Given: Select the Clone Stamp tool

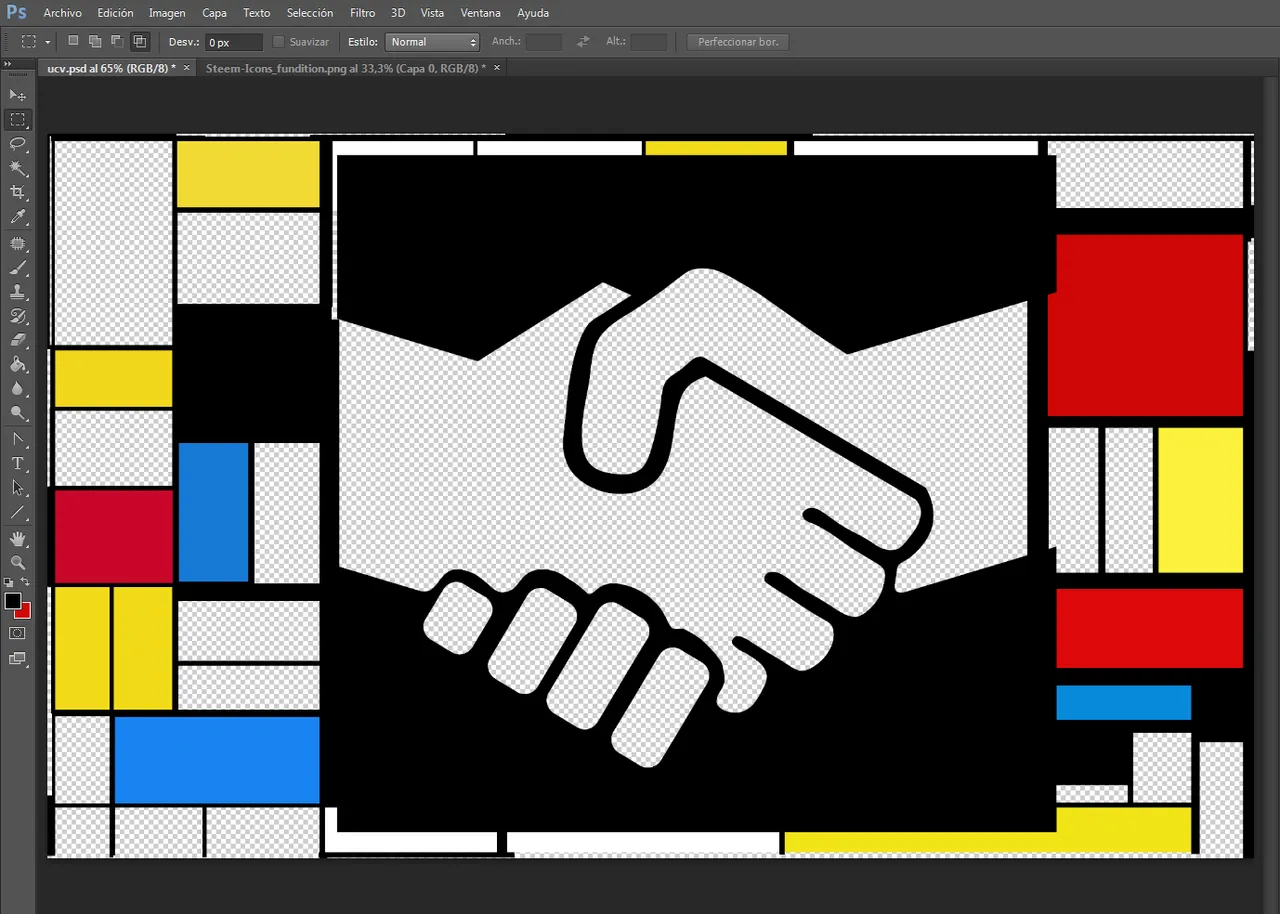Looking at the screenshot, I should click(x=17, y=292).
